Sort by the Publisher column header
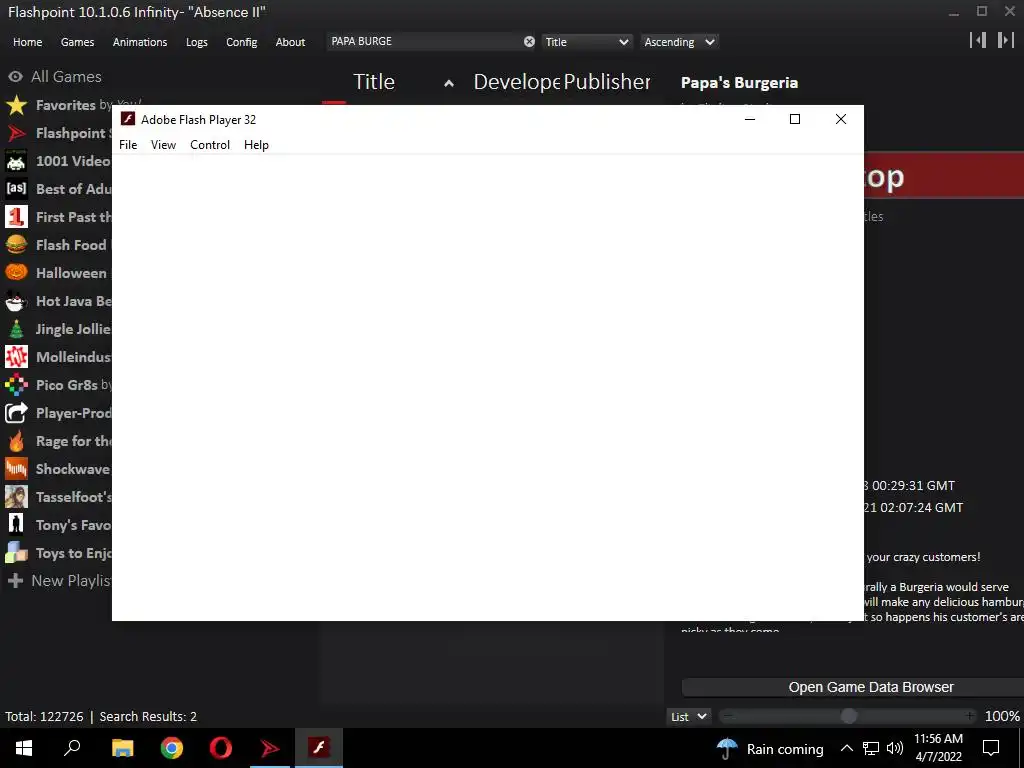The image size is (1024, 768). point(607,82)
